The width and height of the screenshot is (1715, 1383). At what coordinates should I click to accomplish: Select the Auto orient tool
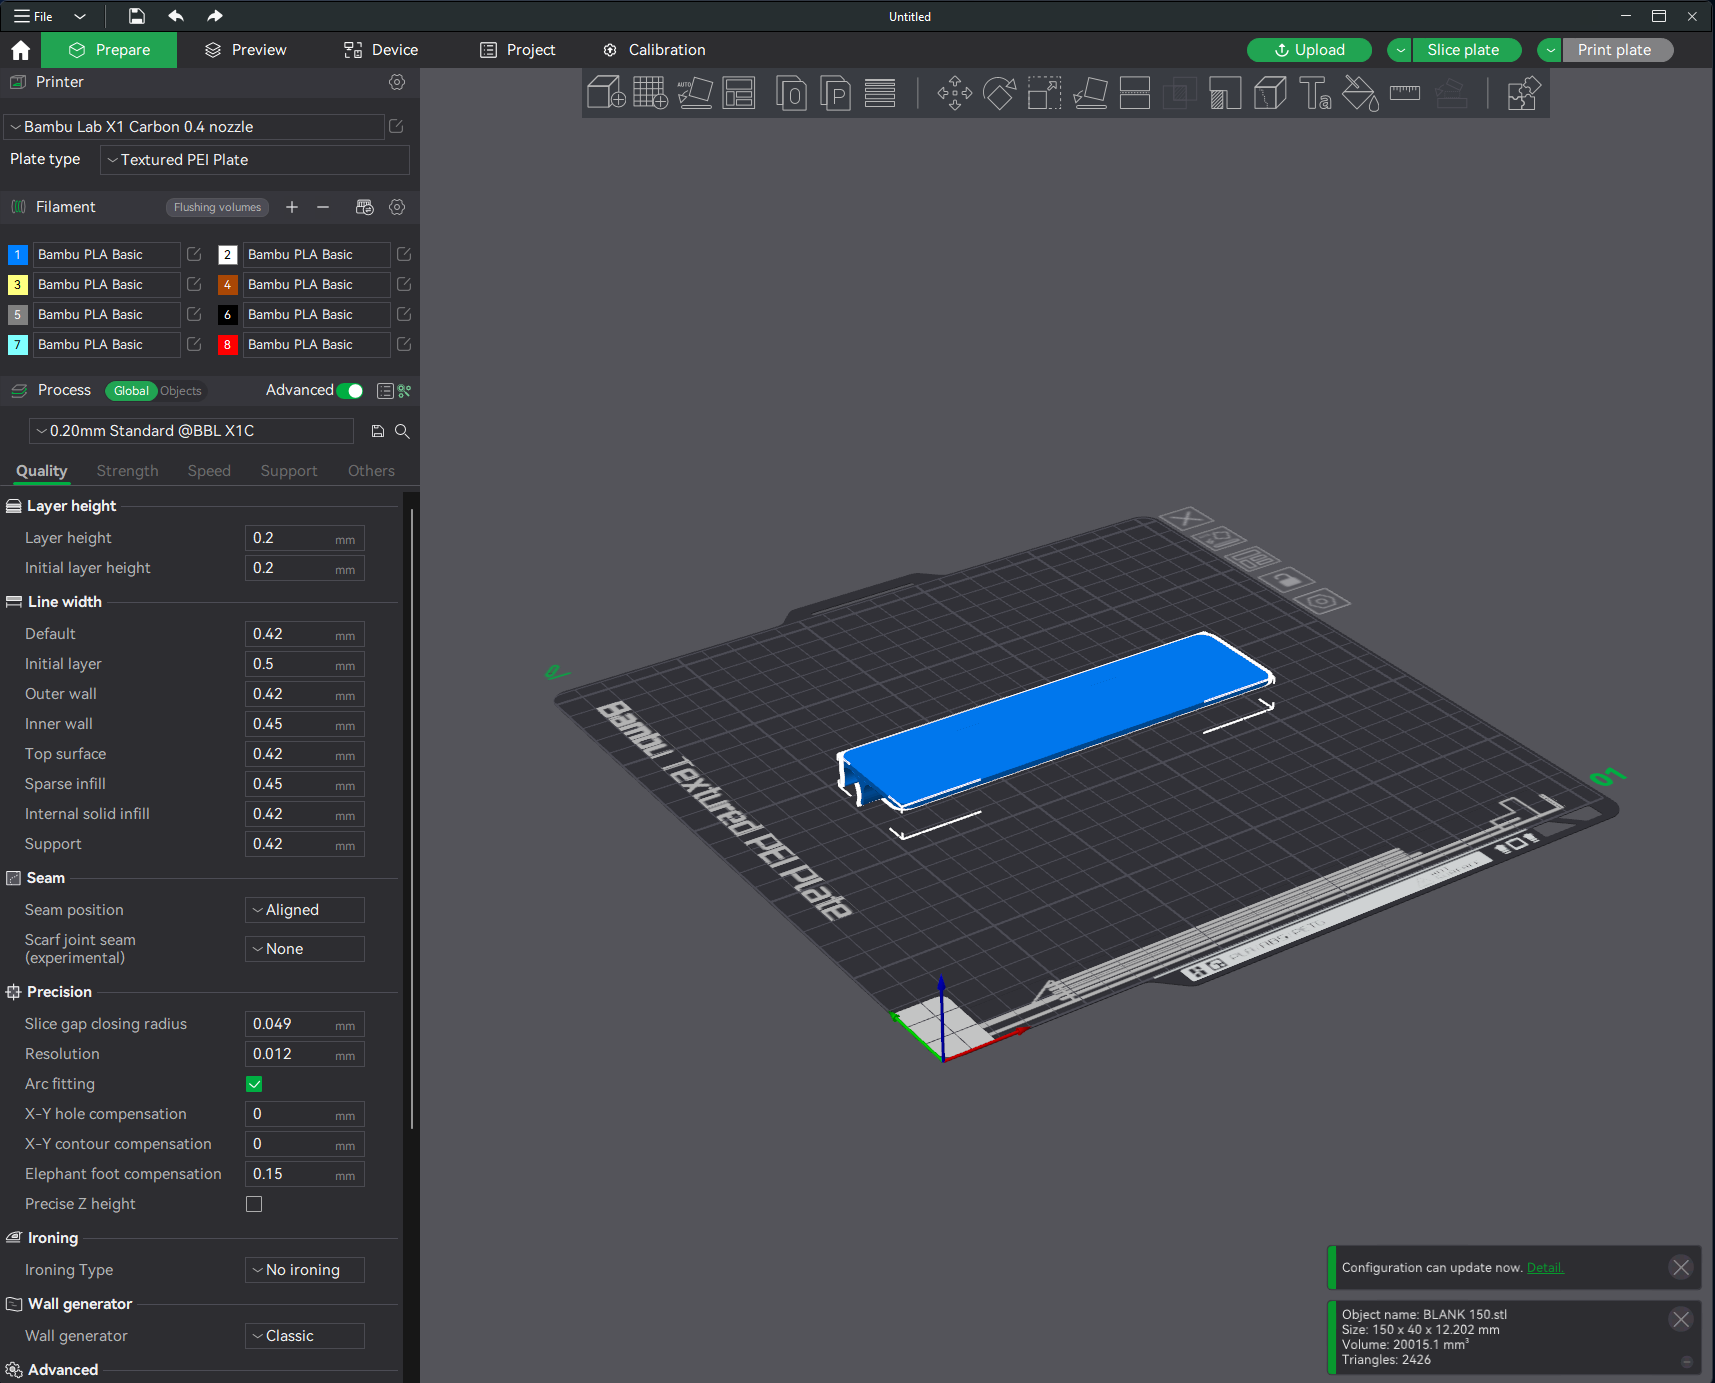point(695,93)
